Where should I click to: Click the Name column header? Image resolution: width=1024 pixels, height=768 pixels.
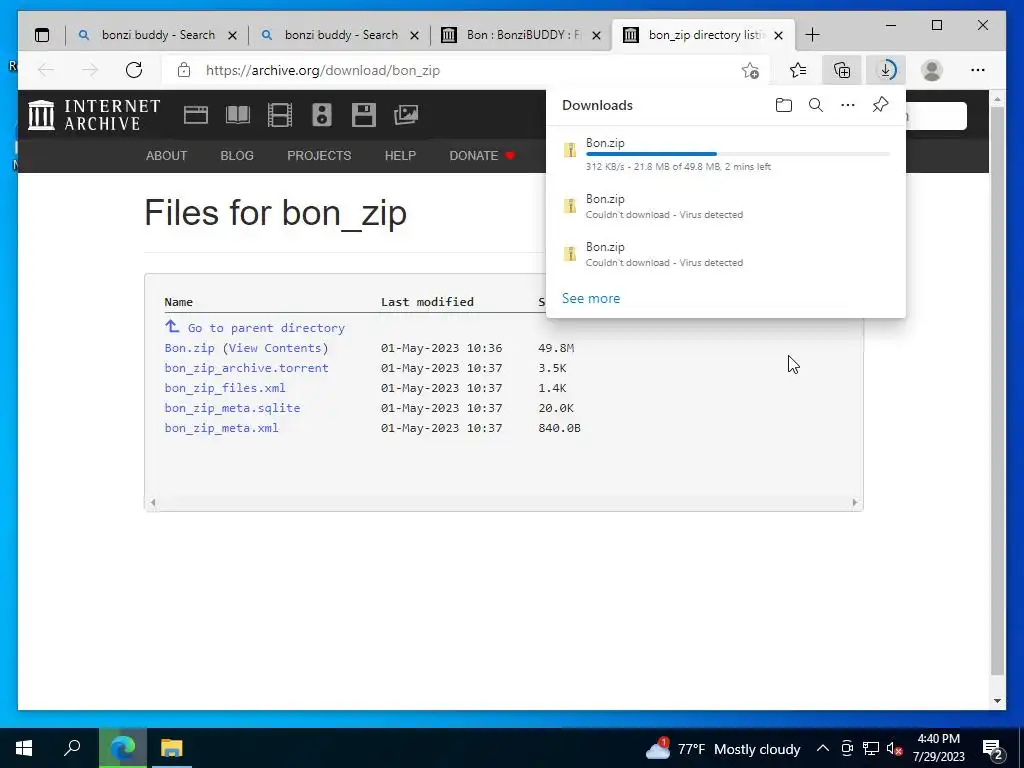click(178, 302)
